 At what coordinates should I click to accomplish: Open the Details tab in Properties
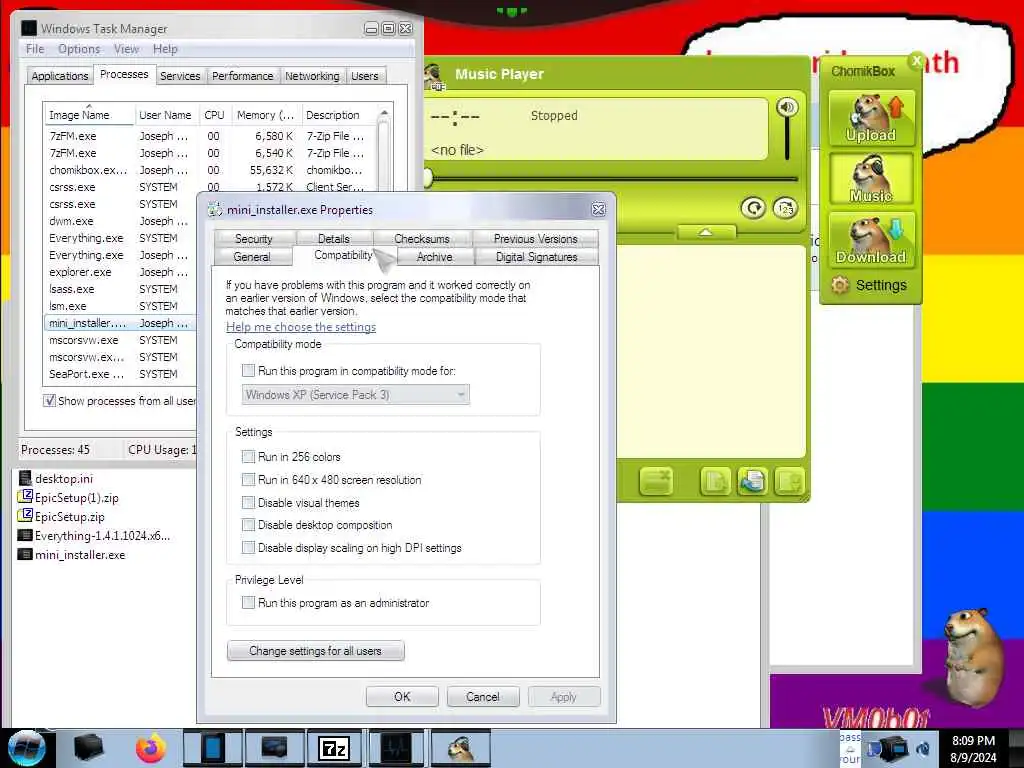[334, 239]
